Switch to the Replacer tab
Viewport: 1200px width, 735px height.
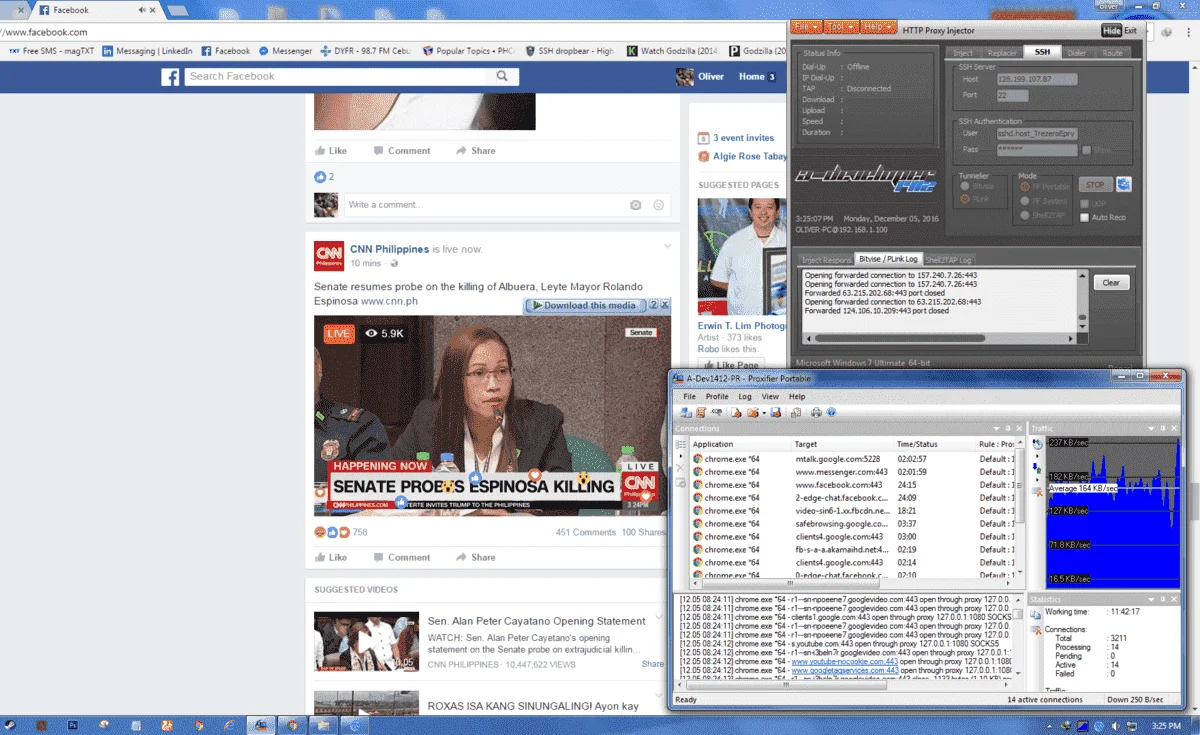tap(1002, 52)
